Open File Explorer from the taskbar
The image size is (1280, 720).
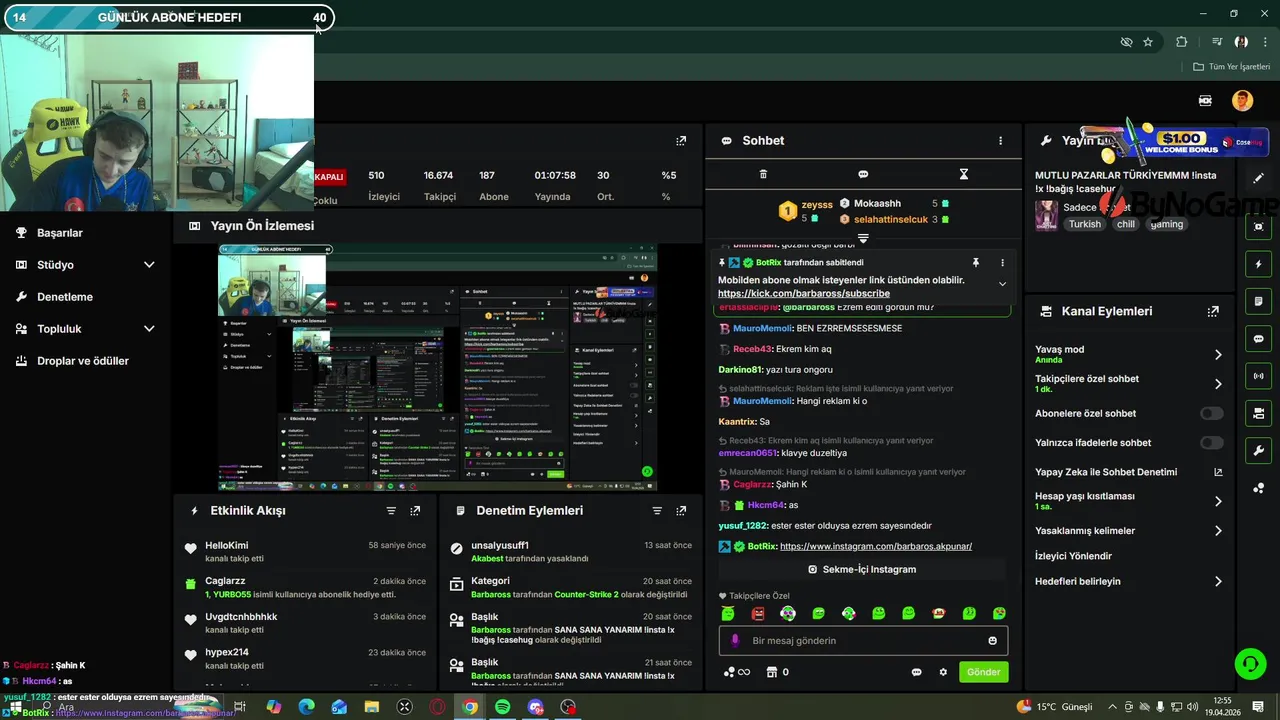coord(372,707)
